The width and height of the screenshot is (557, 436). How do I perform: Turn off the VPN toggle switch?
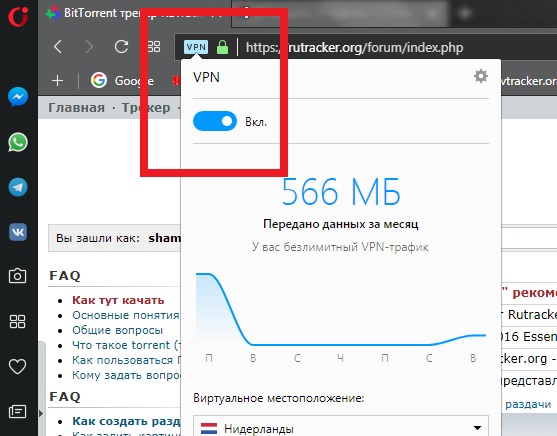click(x=215, y=121)
